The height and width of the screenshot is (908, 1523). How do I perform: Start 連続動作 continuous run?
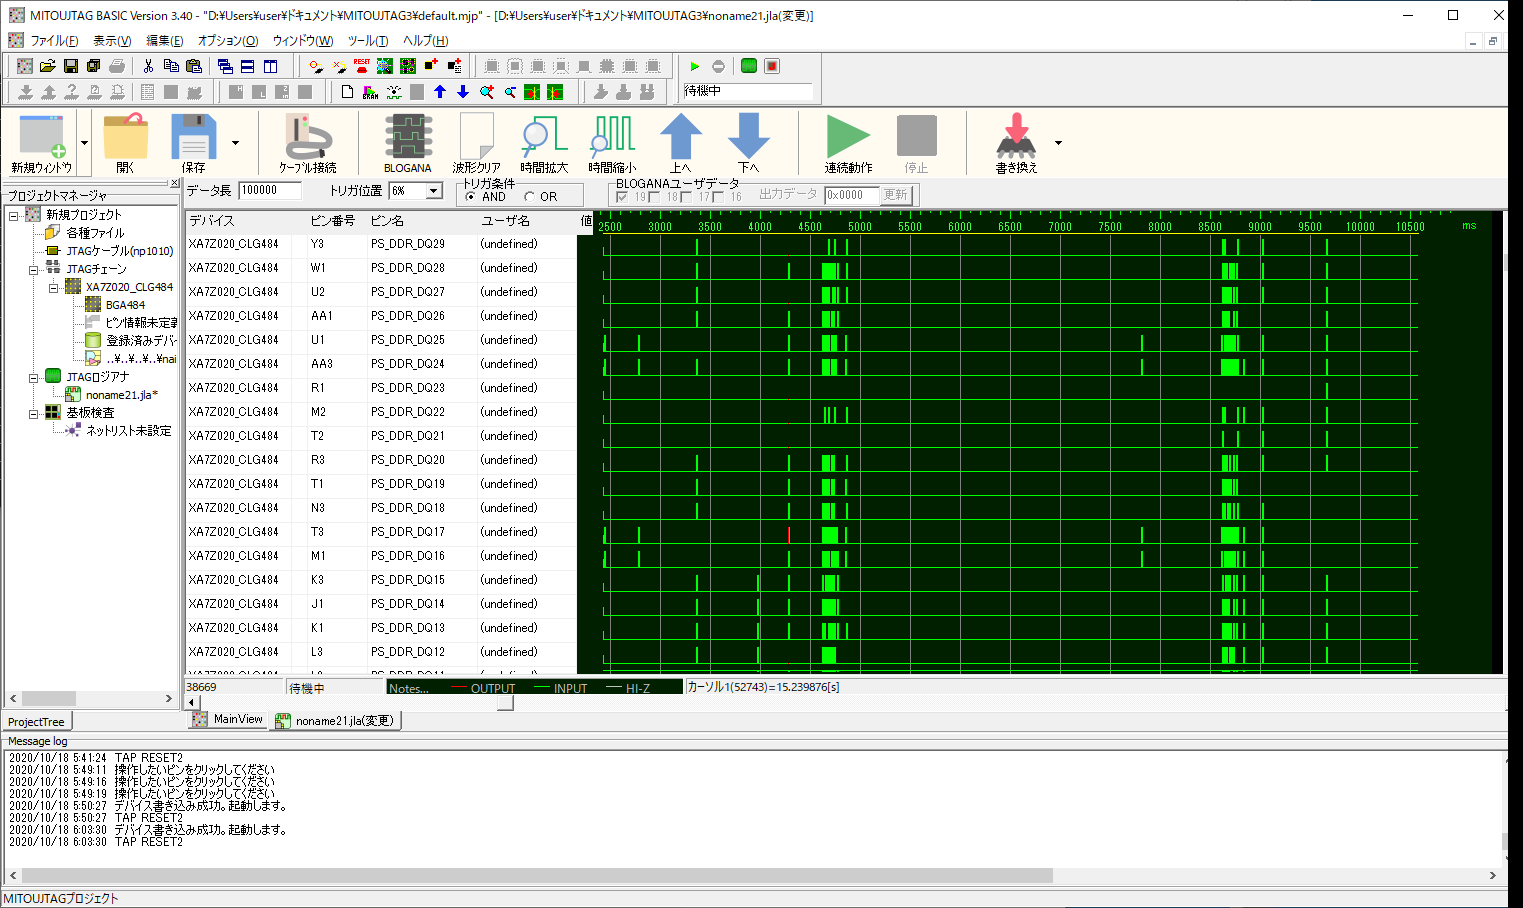(848, 142)
